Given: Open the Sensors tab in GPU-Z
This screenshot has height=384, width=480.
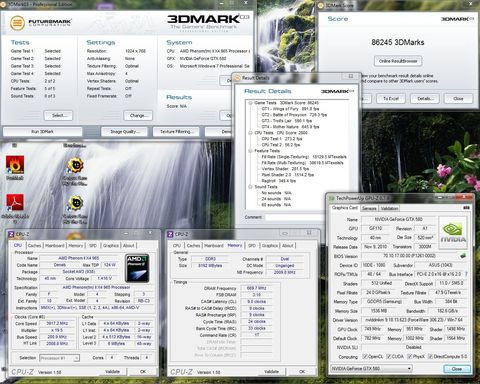Looking at the screenshot, I should [369, 208].
